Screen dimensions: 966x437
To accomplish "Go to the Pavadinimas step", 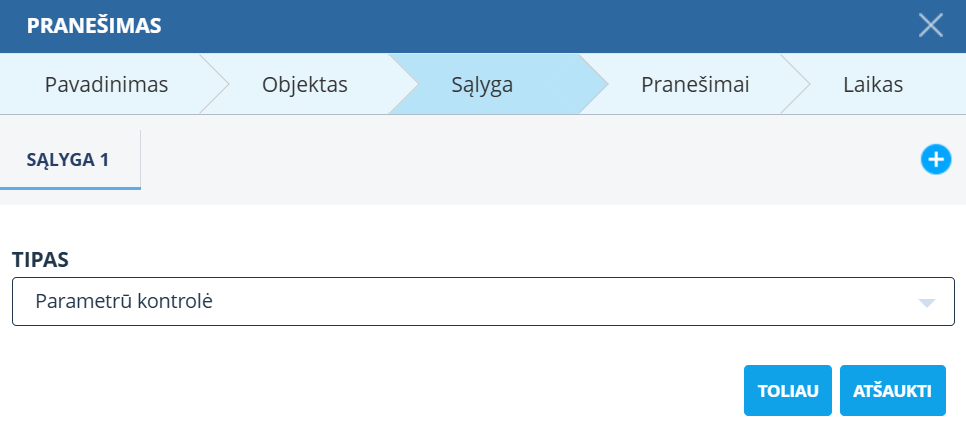I will pos(106,84).
